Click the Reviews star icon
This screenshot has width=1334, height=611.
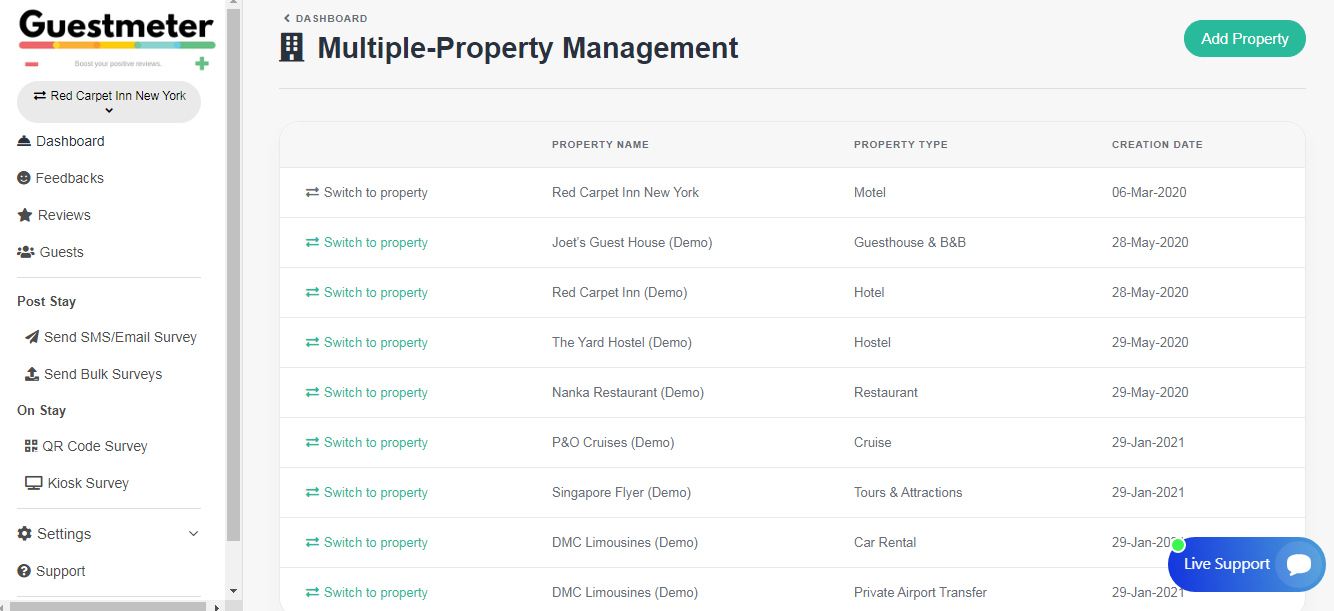pos(25,215)
